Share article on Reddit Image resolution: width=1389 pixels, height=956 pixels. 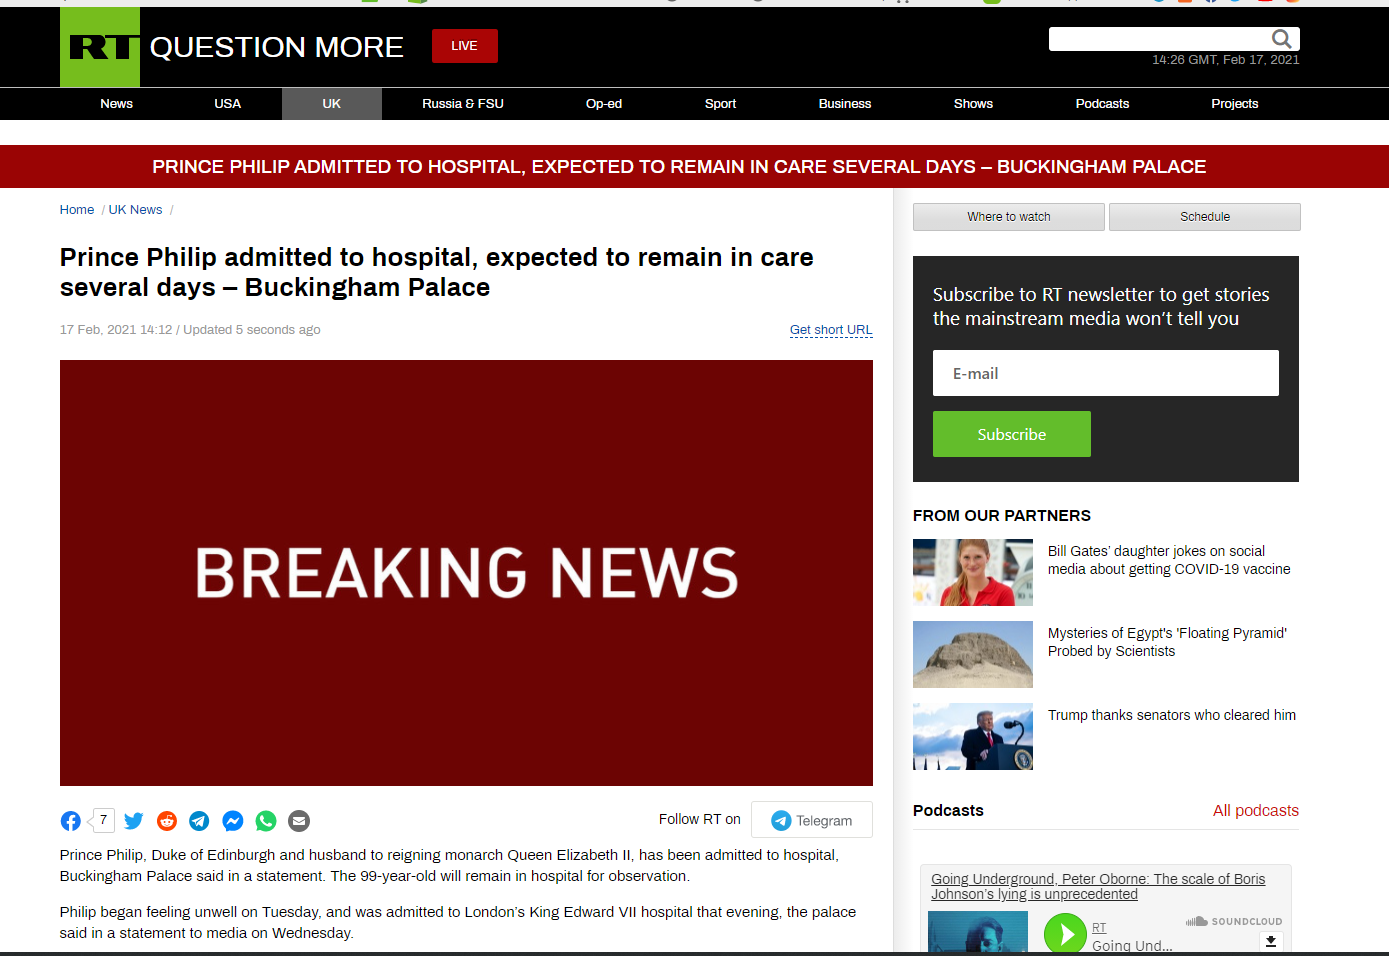(167, 821)
